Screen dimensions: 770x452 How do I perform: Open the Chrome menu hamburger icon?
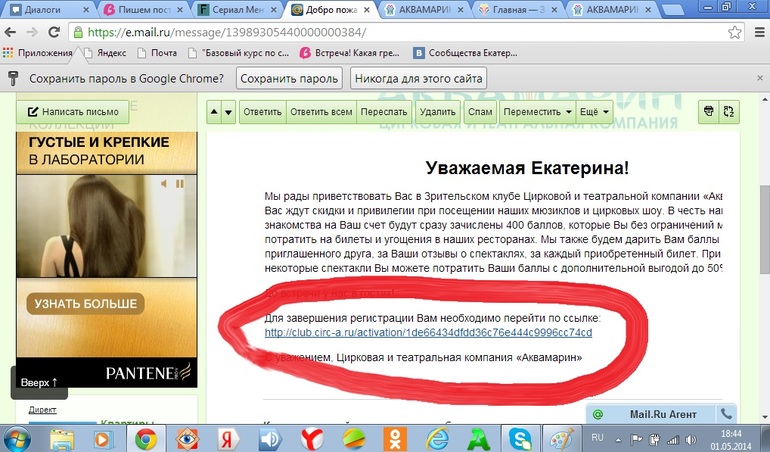pyautogui.click(x=759, y=32)
